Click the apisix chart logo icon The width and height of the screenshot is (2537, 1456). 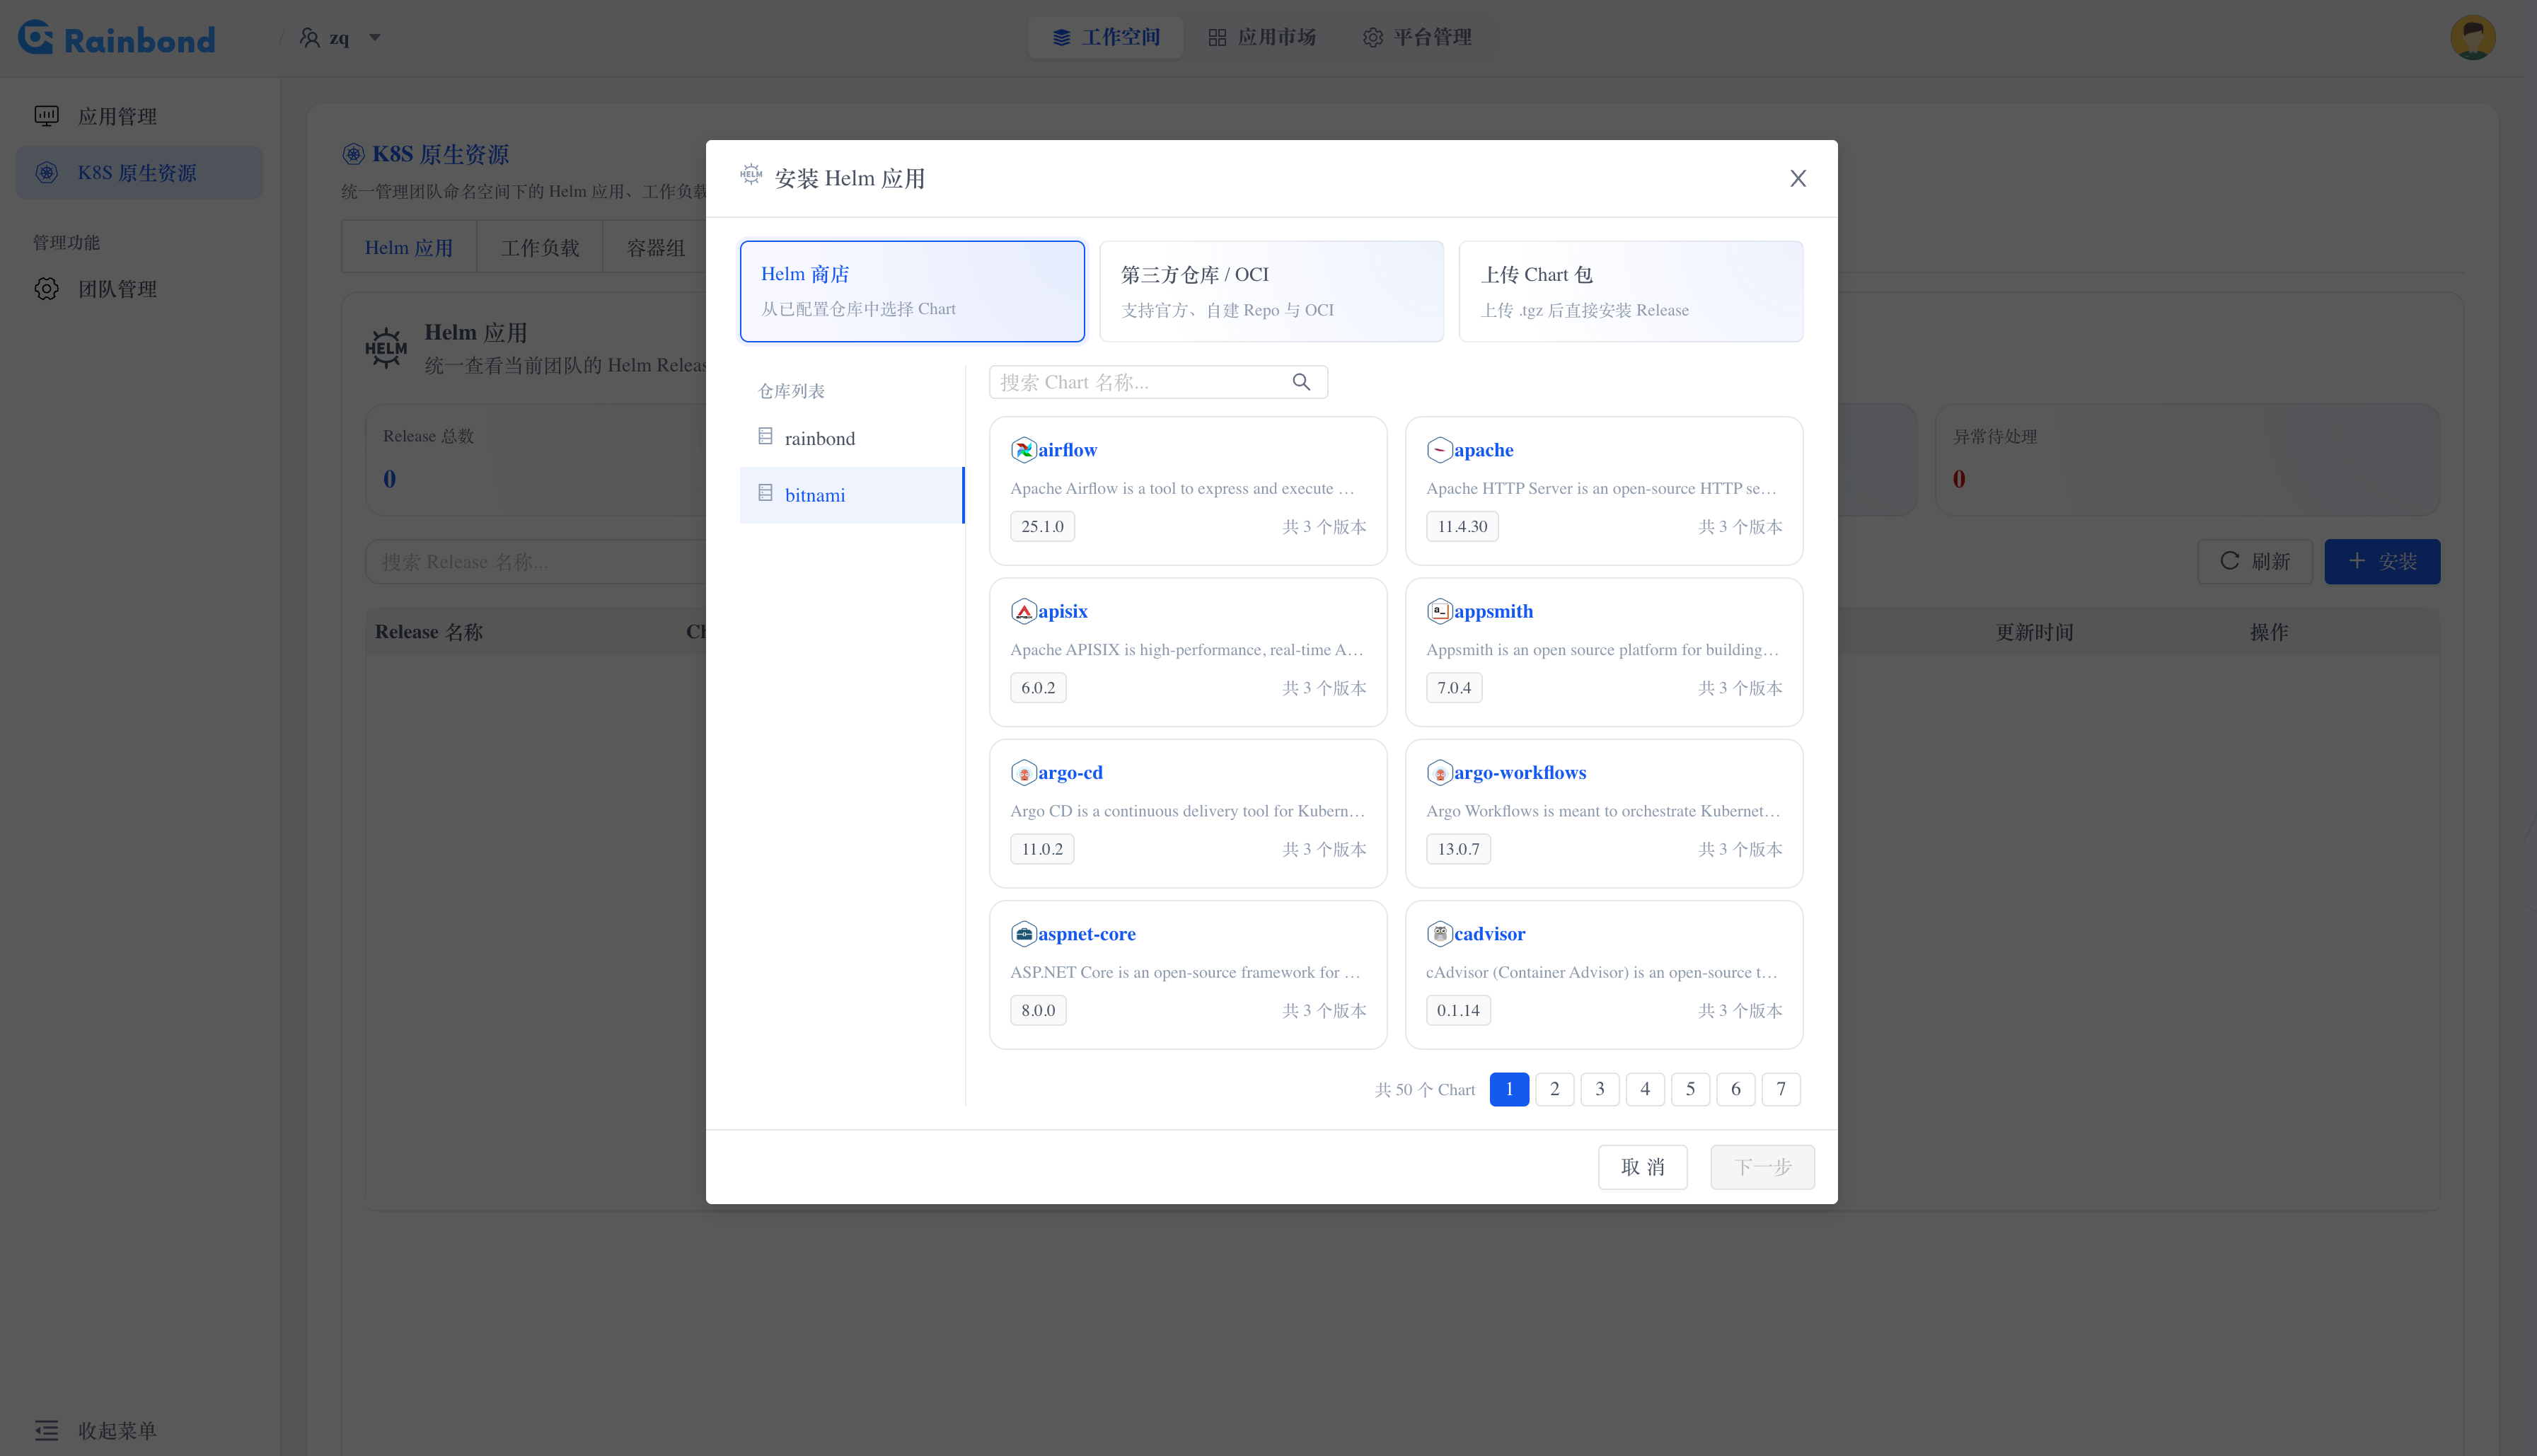click(1023, 611)
